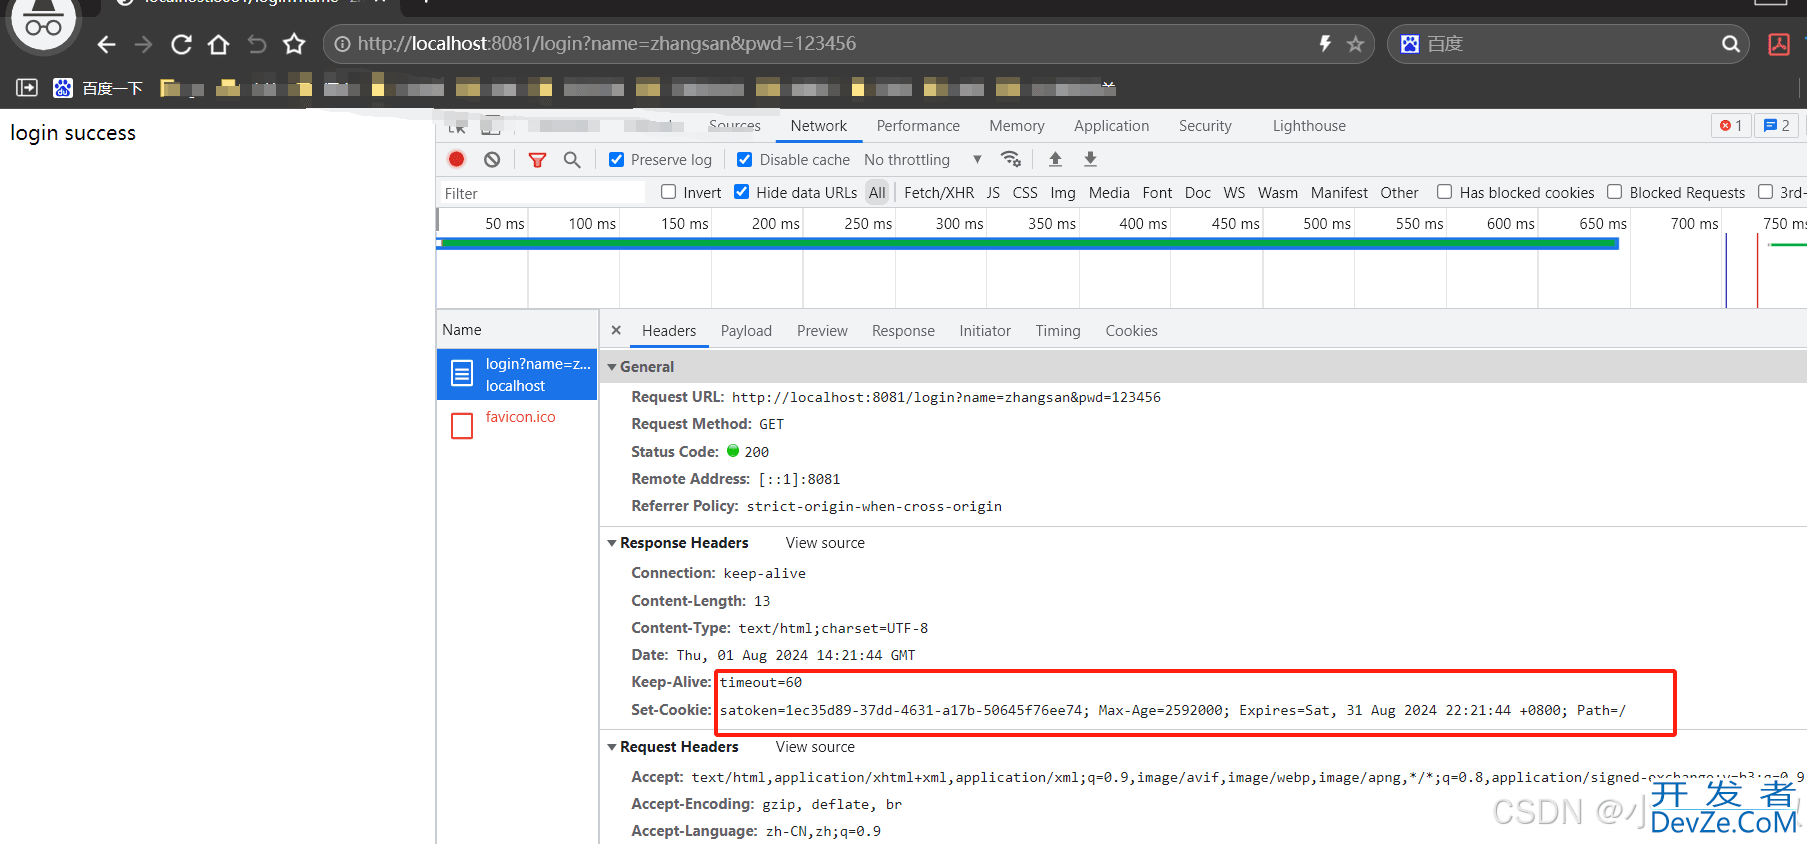Open the Sources tab
Image resolution: width=1807 pixels, height=844 pixels.
coord(735,125)
